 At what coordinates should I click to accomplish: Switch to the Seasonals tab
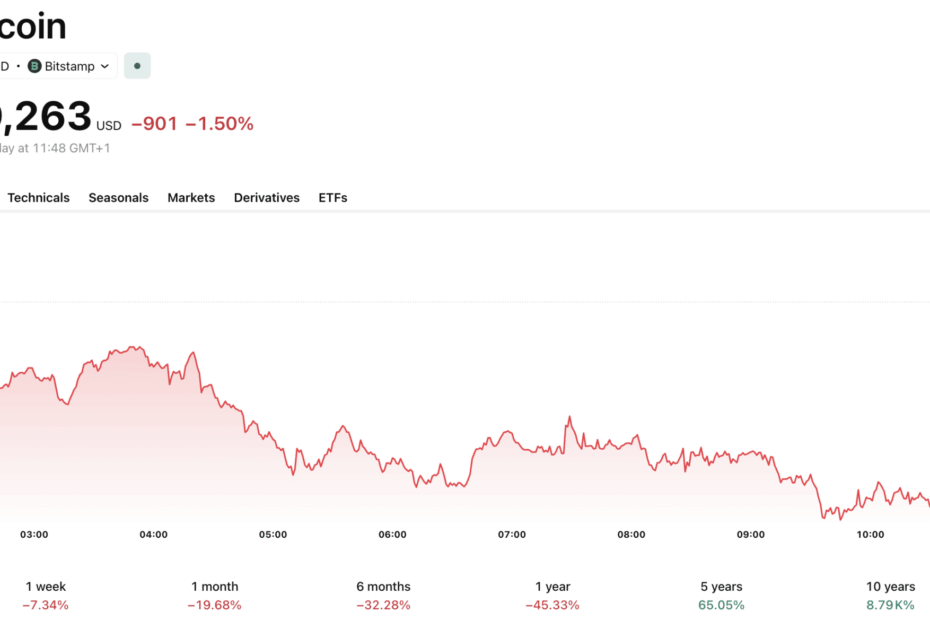point(119,198)
